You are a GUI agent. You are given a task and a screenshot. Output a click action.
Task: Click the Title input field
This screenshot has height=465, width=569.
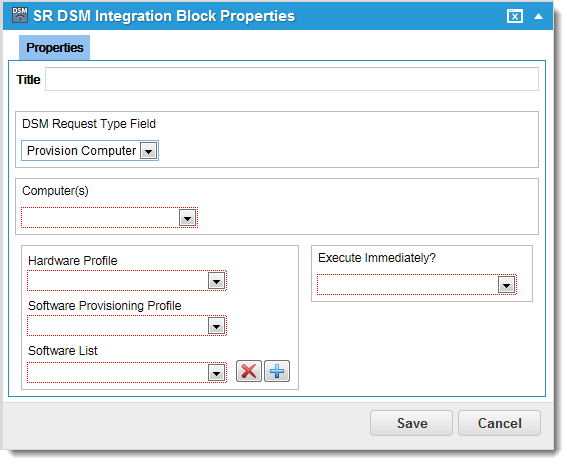point(292,79)
